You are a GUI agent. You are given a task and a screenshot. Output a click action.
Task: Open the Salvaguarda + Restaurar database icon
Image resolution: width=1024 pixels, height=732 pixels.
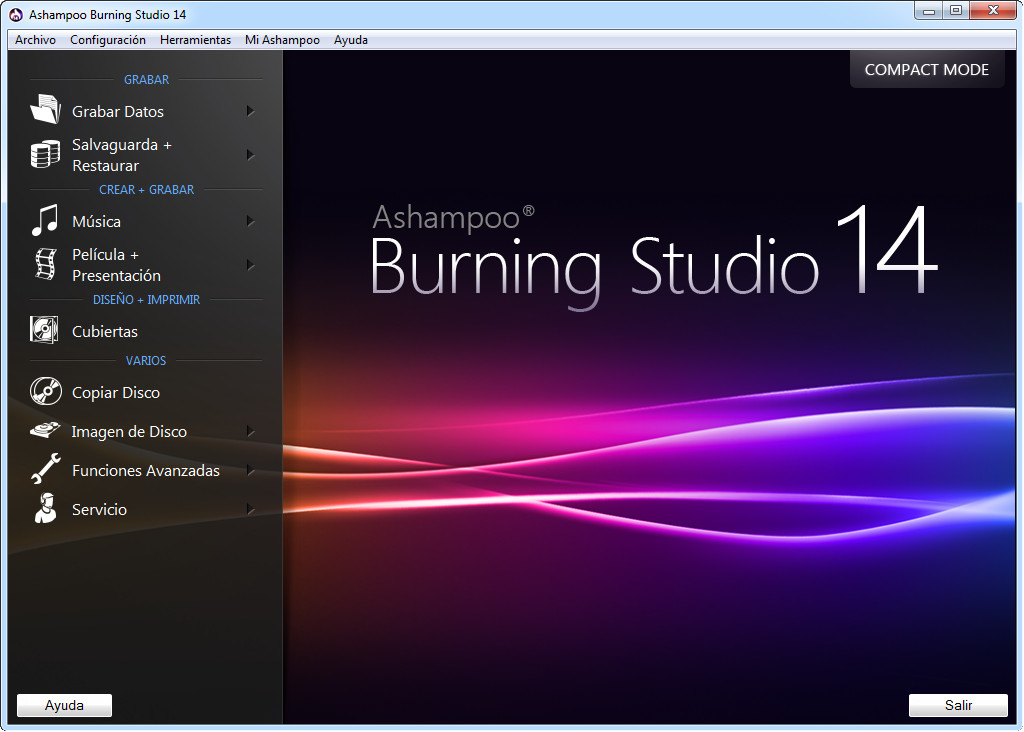pos(45,155)
